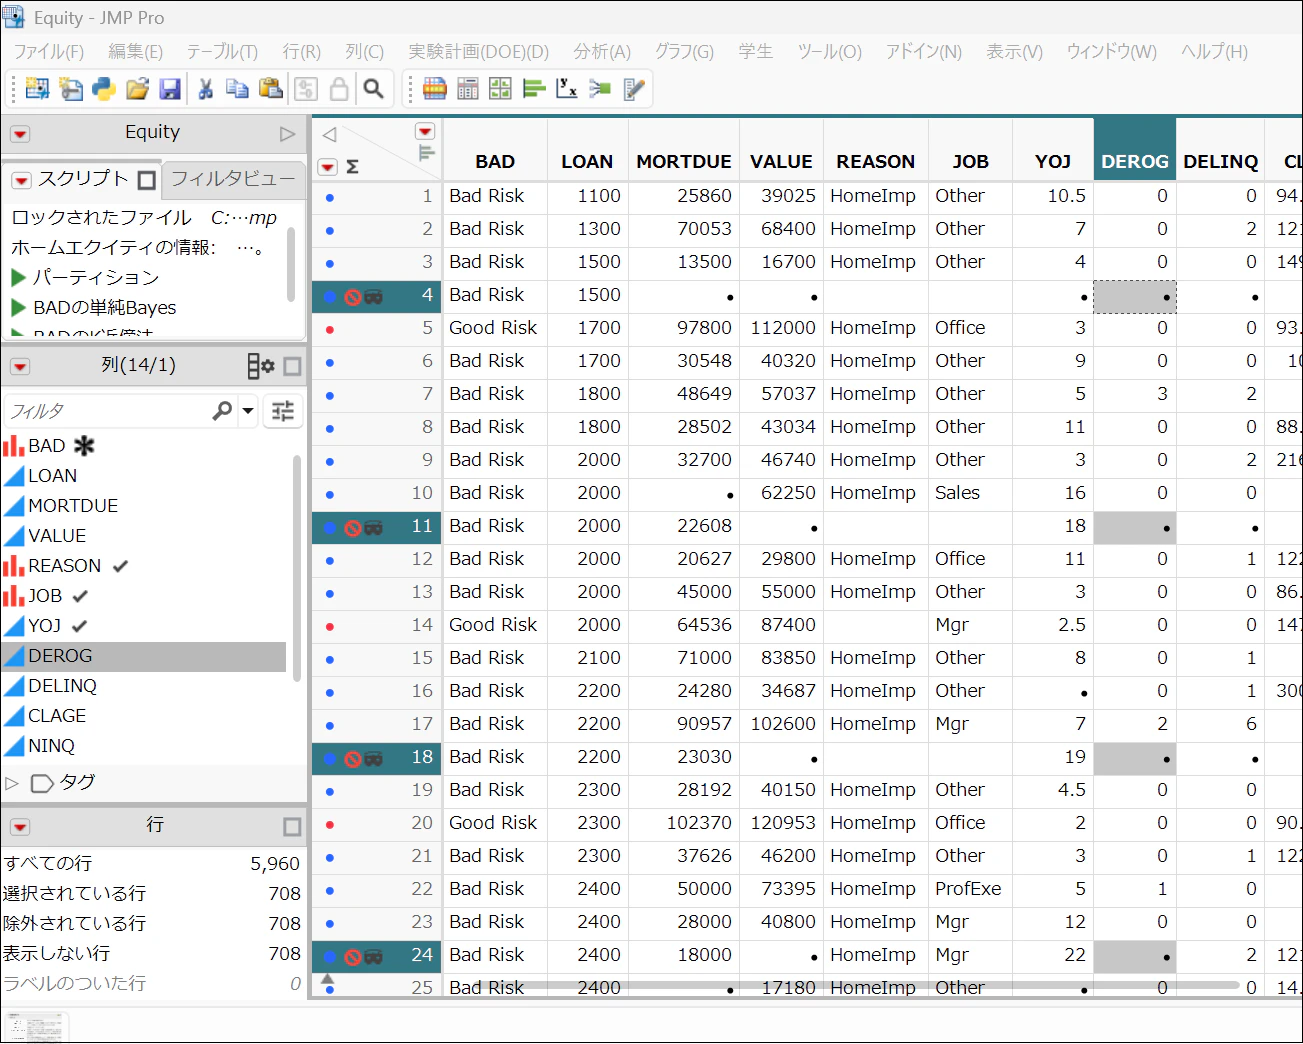1303x1044 pixels.
Task: Run the BADの単純Bayes script green triangle
Action: (18, 307)
